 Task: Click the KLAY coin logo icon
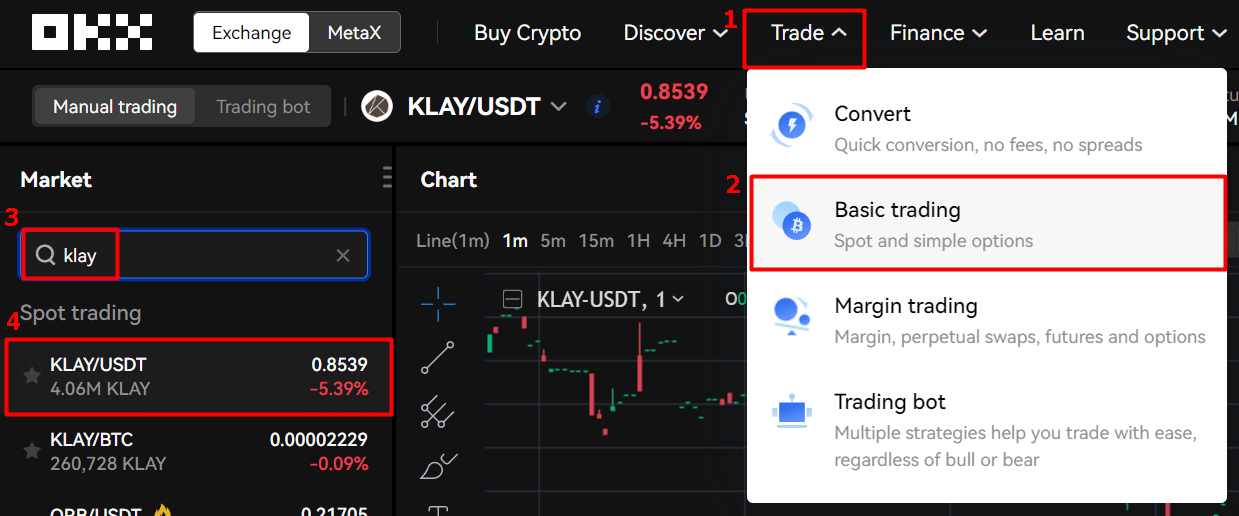(377, 106)
